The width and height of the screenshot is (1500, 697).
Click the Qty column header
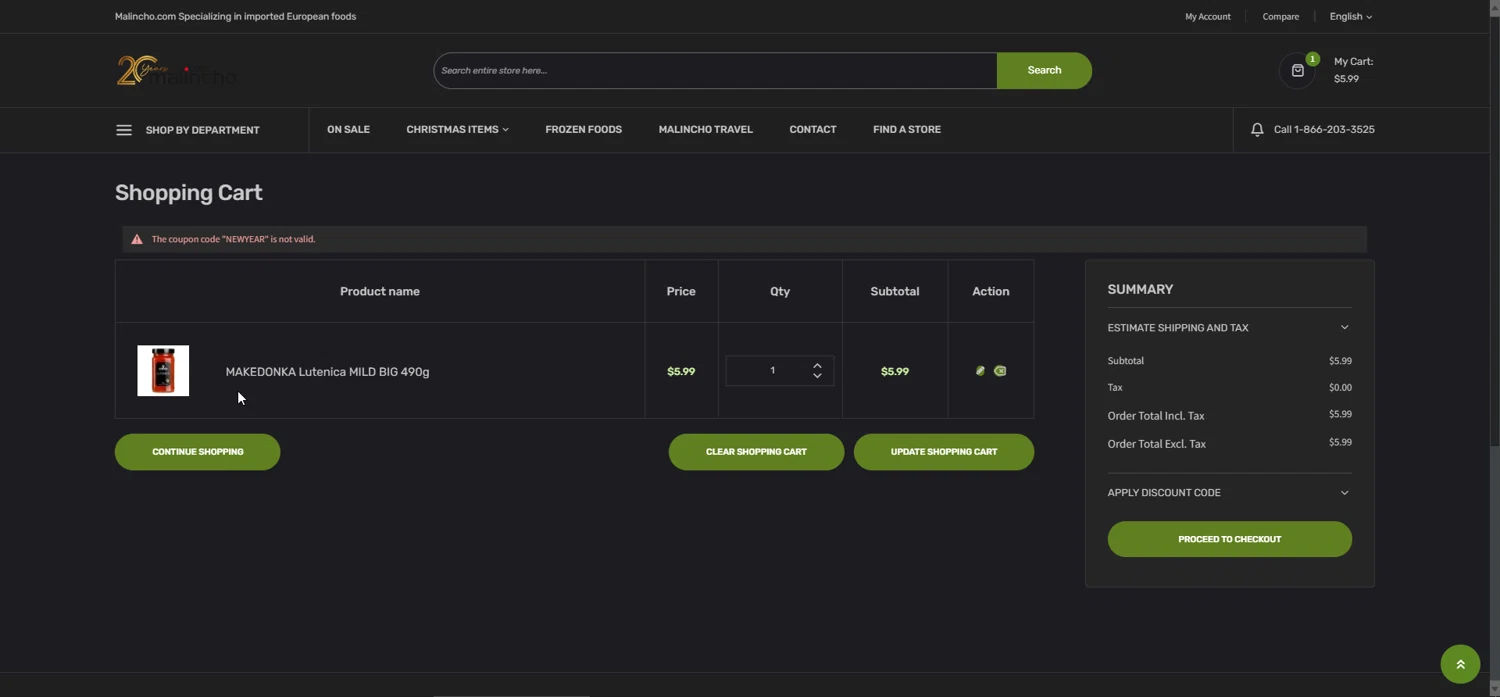click(780, 291)
